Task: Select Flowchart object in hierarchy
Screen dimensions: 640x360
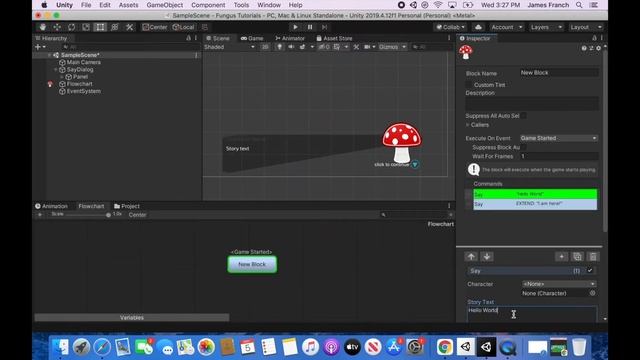Action: (79, 84)
